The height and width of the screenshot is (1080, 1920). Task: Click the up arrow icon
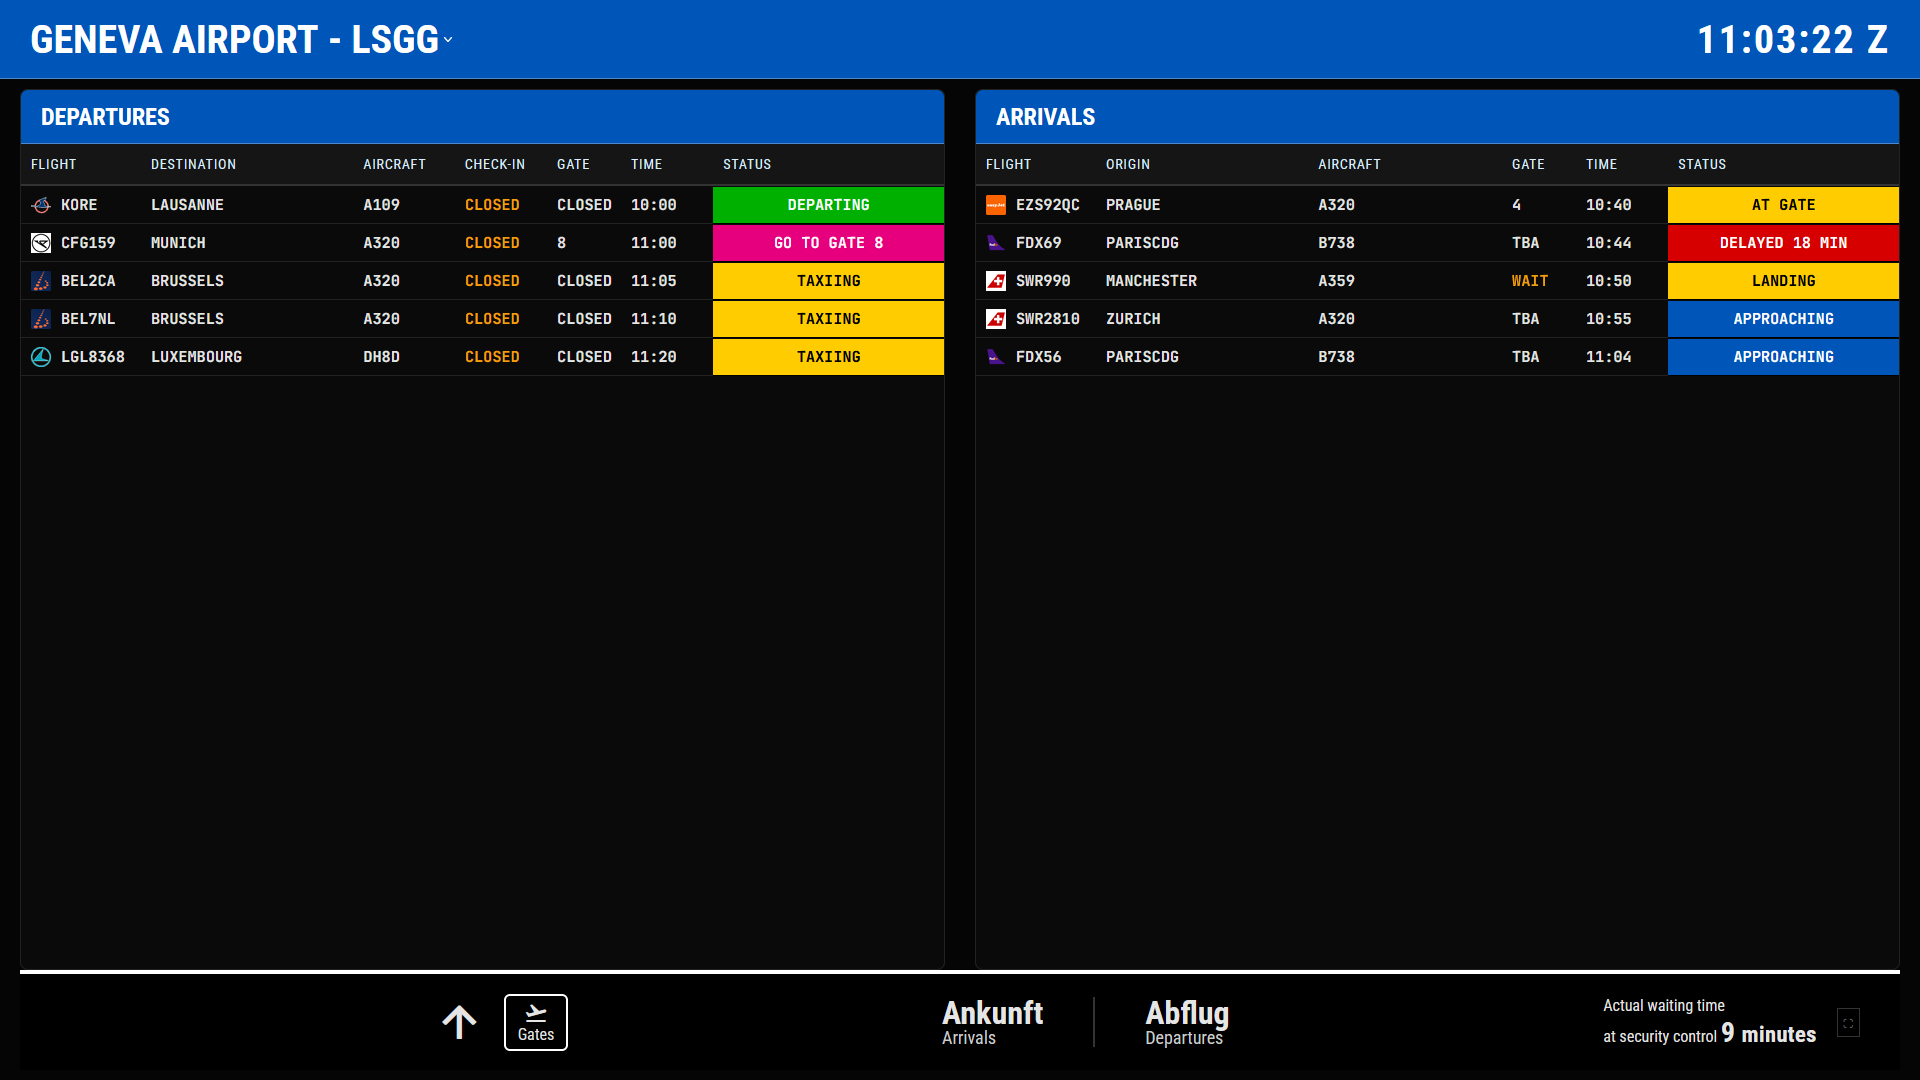(x=459, y=1022)
